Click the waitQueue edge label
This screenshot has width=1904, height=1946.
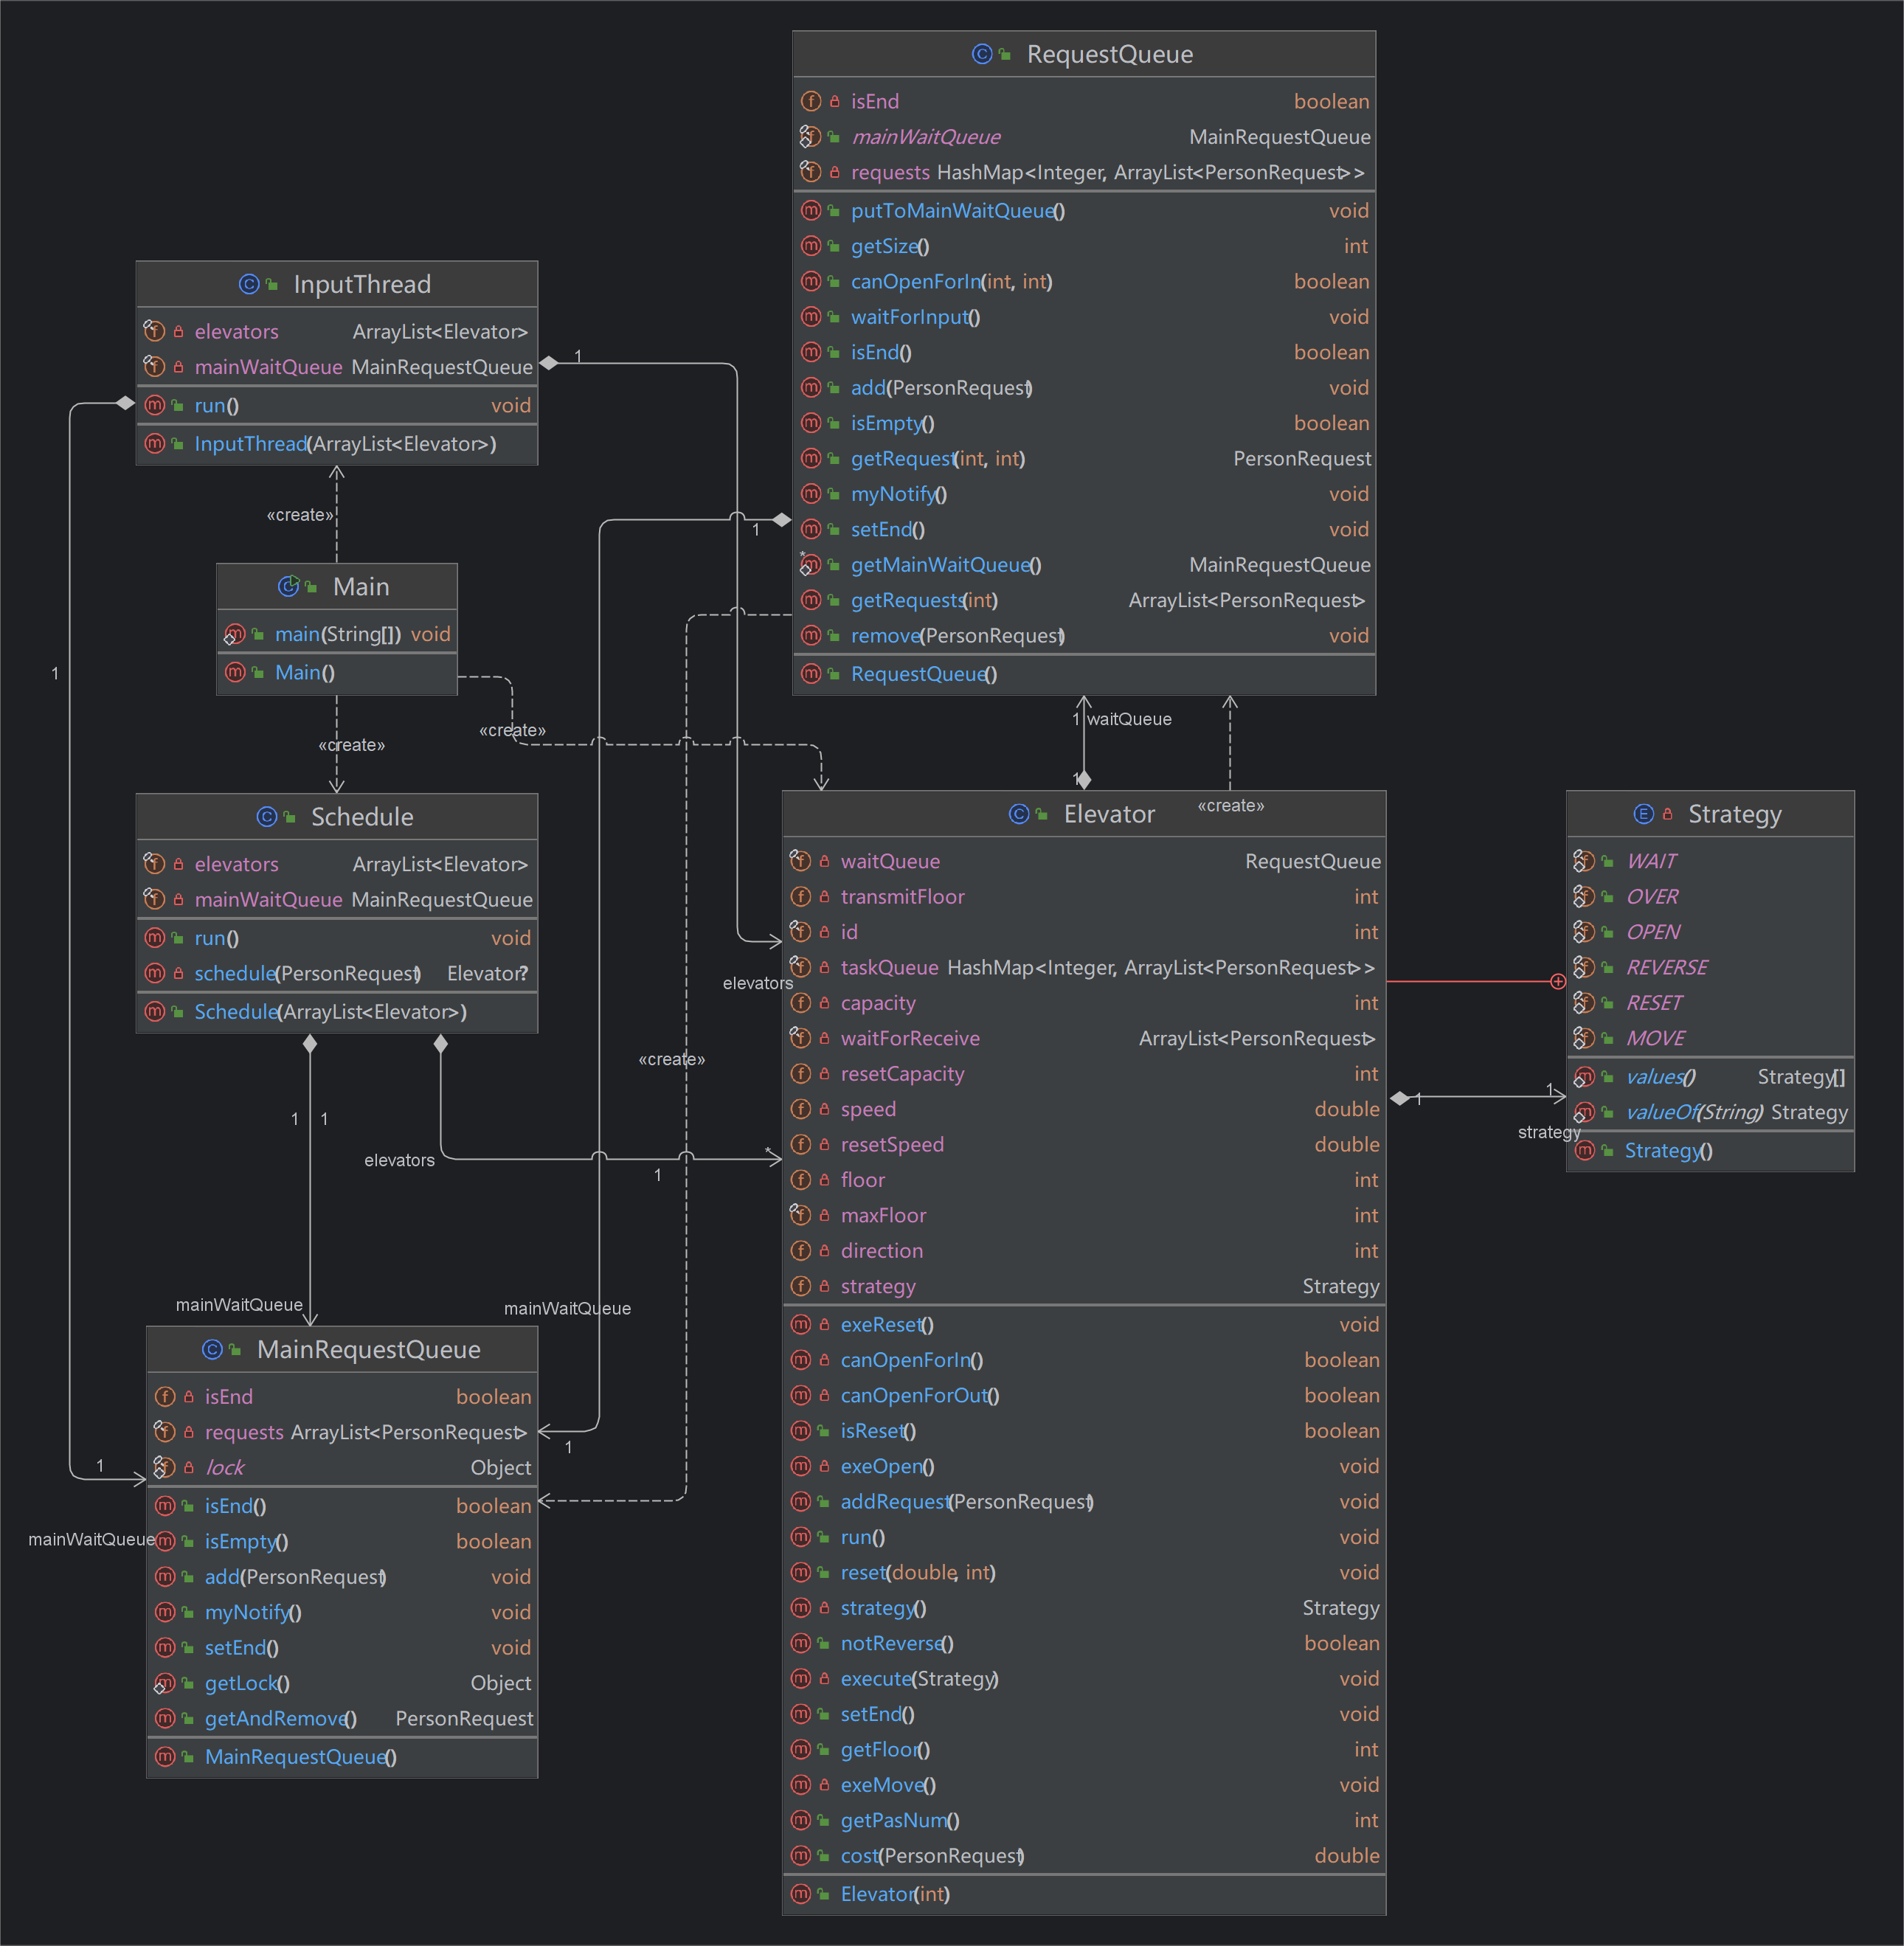[x=1129, y=719]
